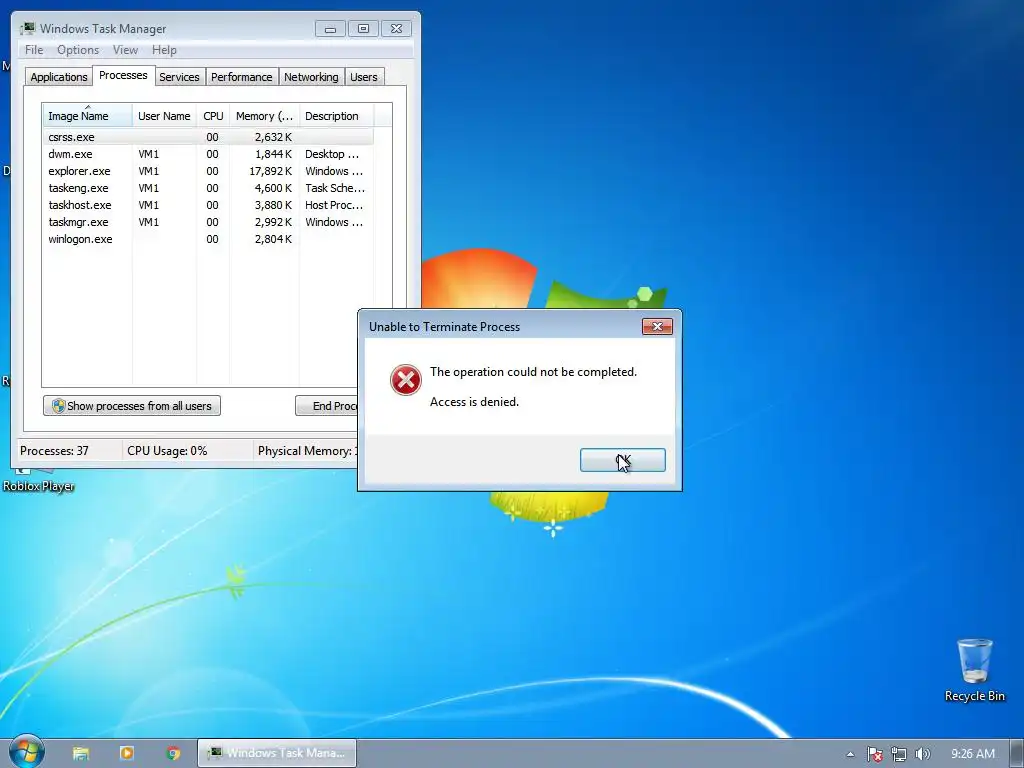The image size is (1024, 768).
Task: Select the csrss.exe process row
Action: [x=209, y=137]
